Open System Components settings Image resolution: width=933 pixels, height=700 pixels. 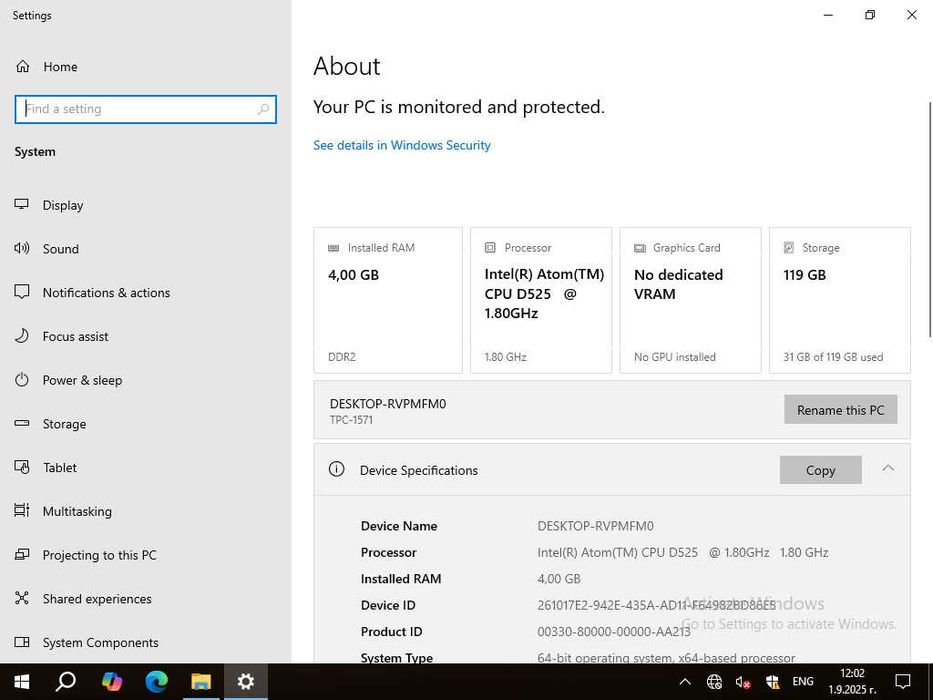(101, 643)
